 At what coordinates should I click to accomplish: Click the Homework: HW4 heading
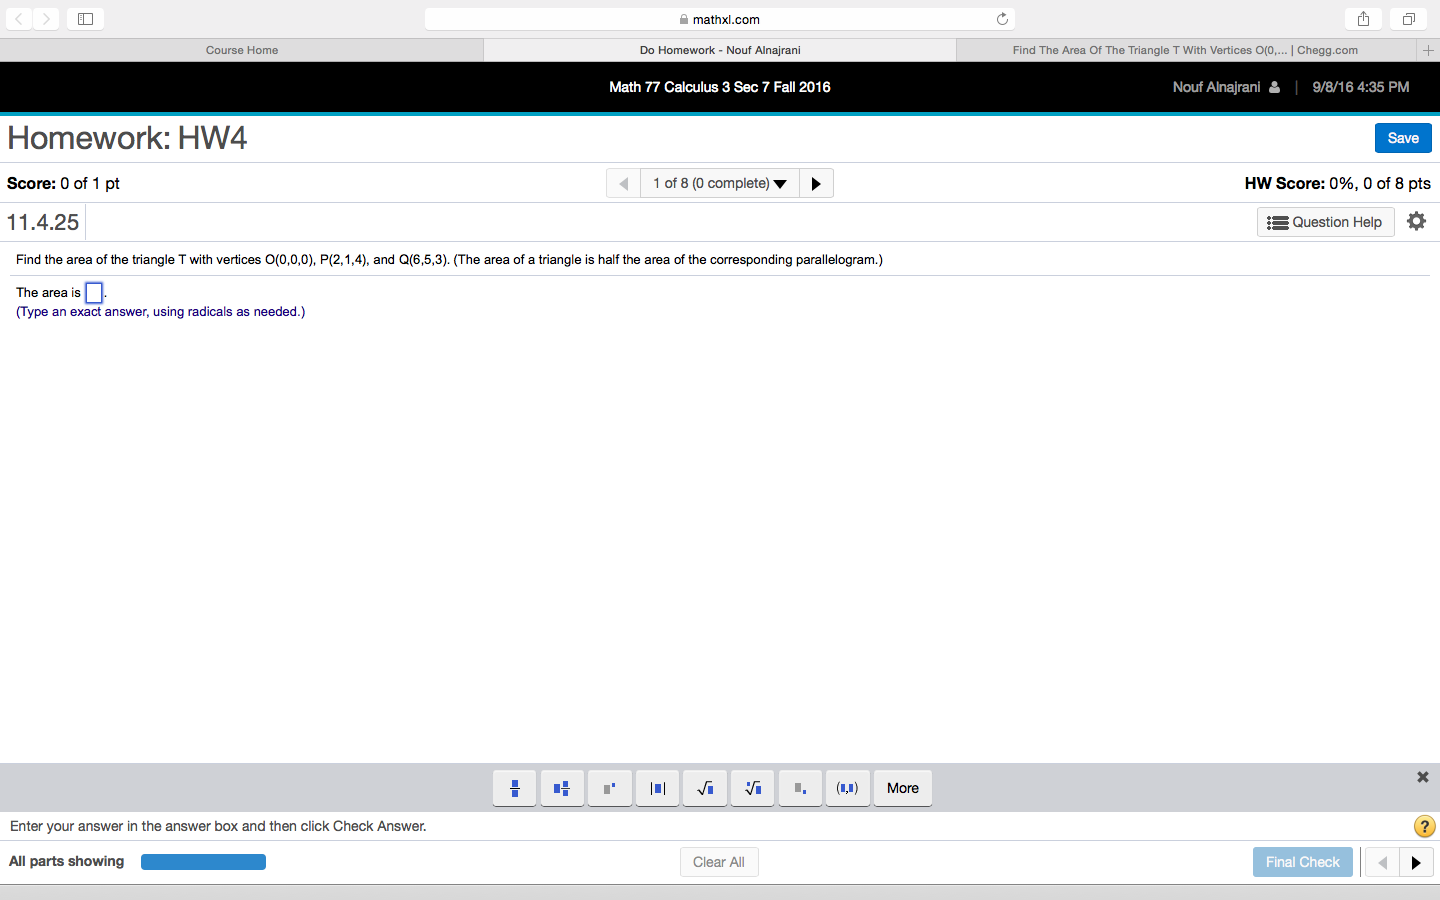(127, 138)
